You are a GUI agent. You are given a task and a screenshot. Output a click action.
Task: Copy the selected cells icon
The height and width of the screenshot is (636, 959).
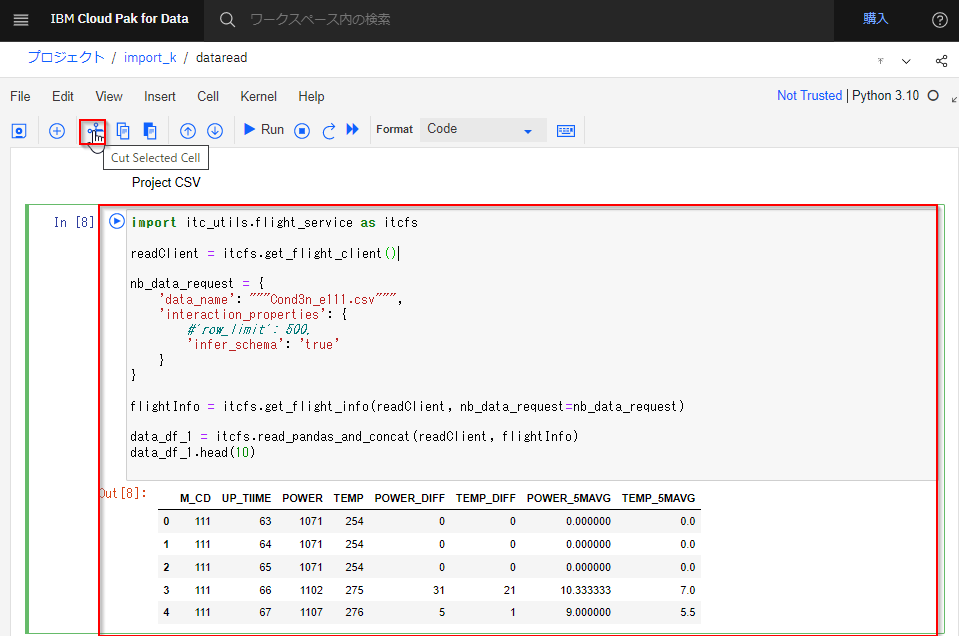123,131
